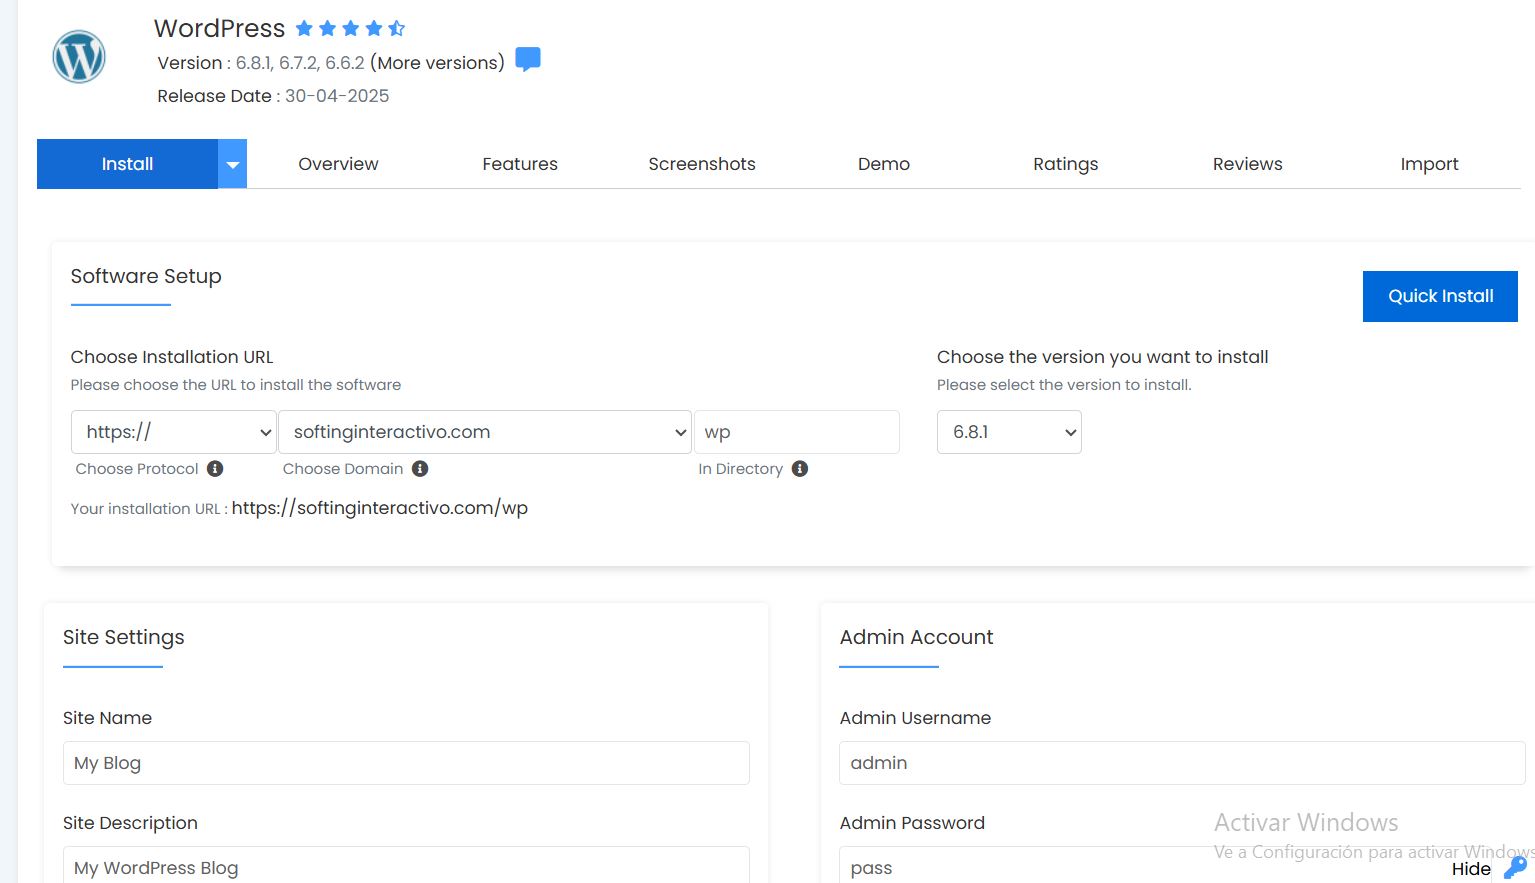The width and height of the screenshot is (1535, 883).
Task: Click the info icon beside Choose Protocol
Action: pos(215,469)
